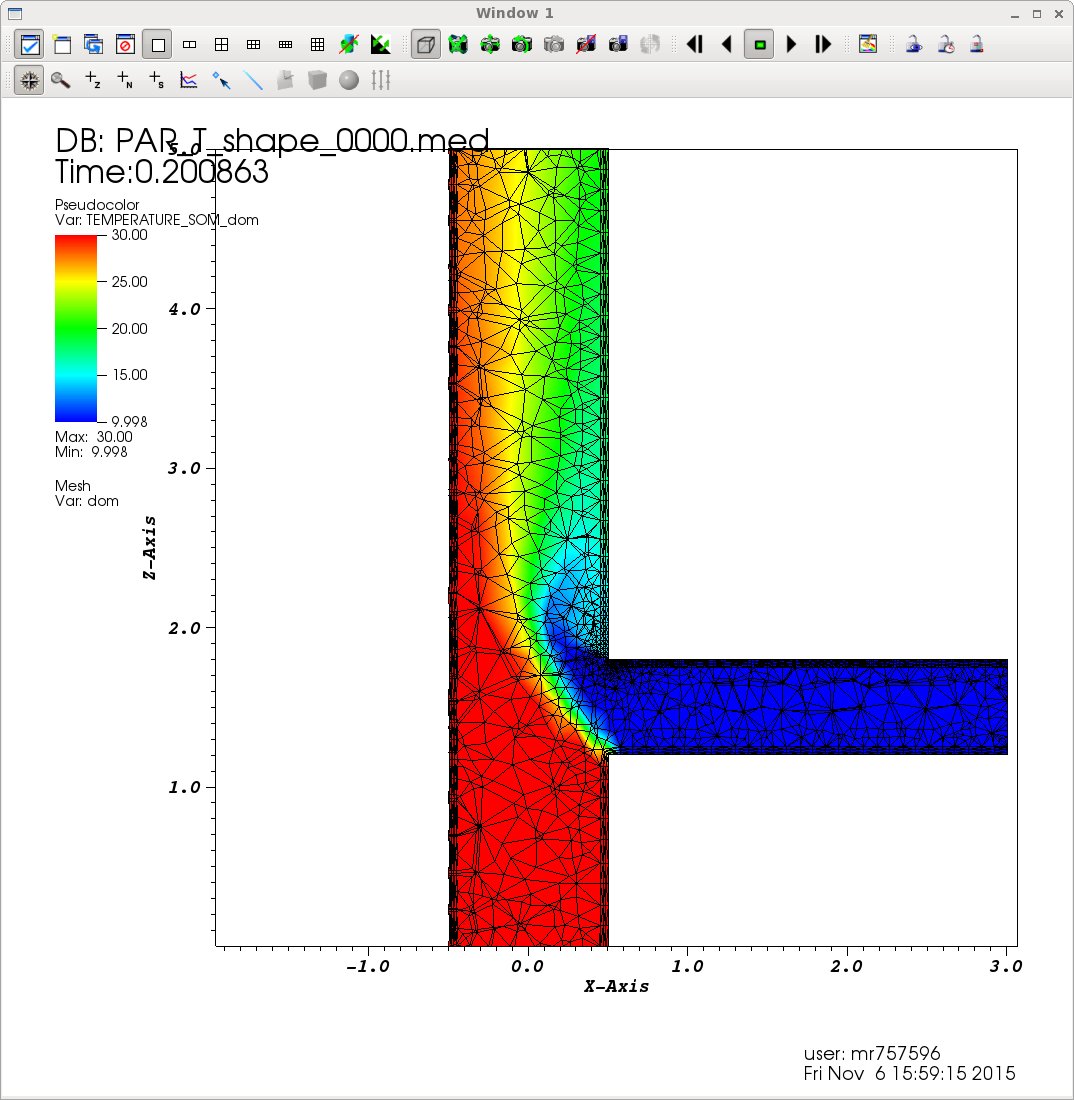Clone the current window
Viewport: 1074px width, 1100px height.
coord(93,45)
